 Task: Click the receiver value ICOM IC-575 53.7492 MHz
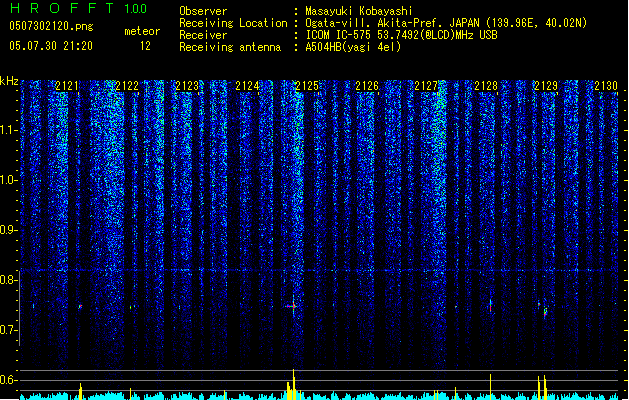401,35
